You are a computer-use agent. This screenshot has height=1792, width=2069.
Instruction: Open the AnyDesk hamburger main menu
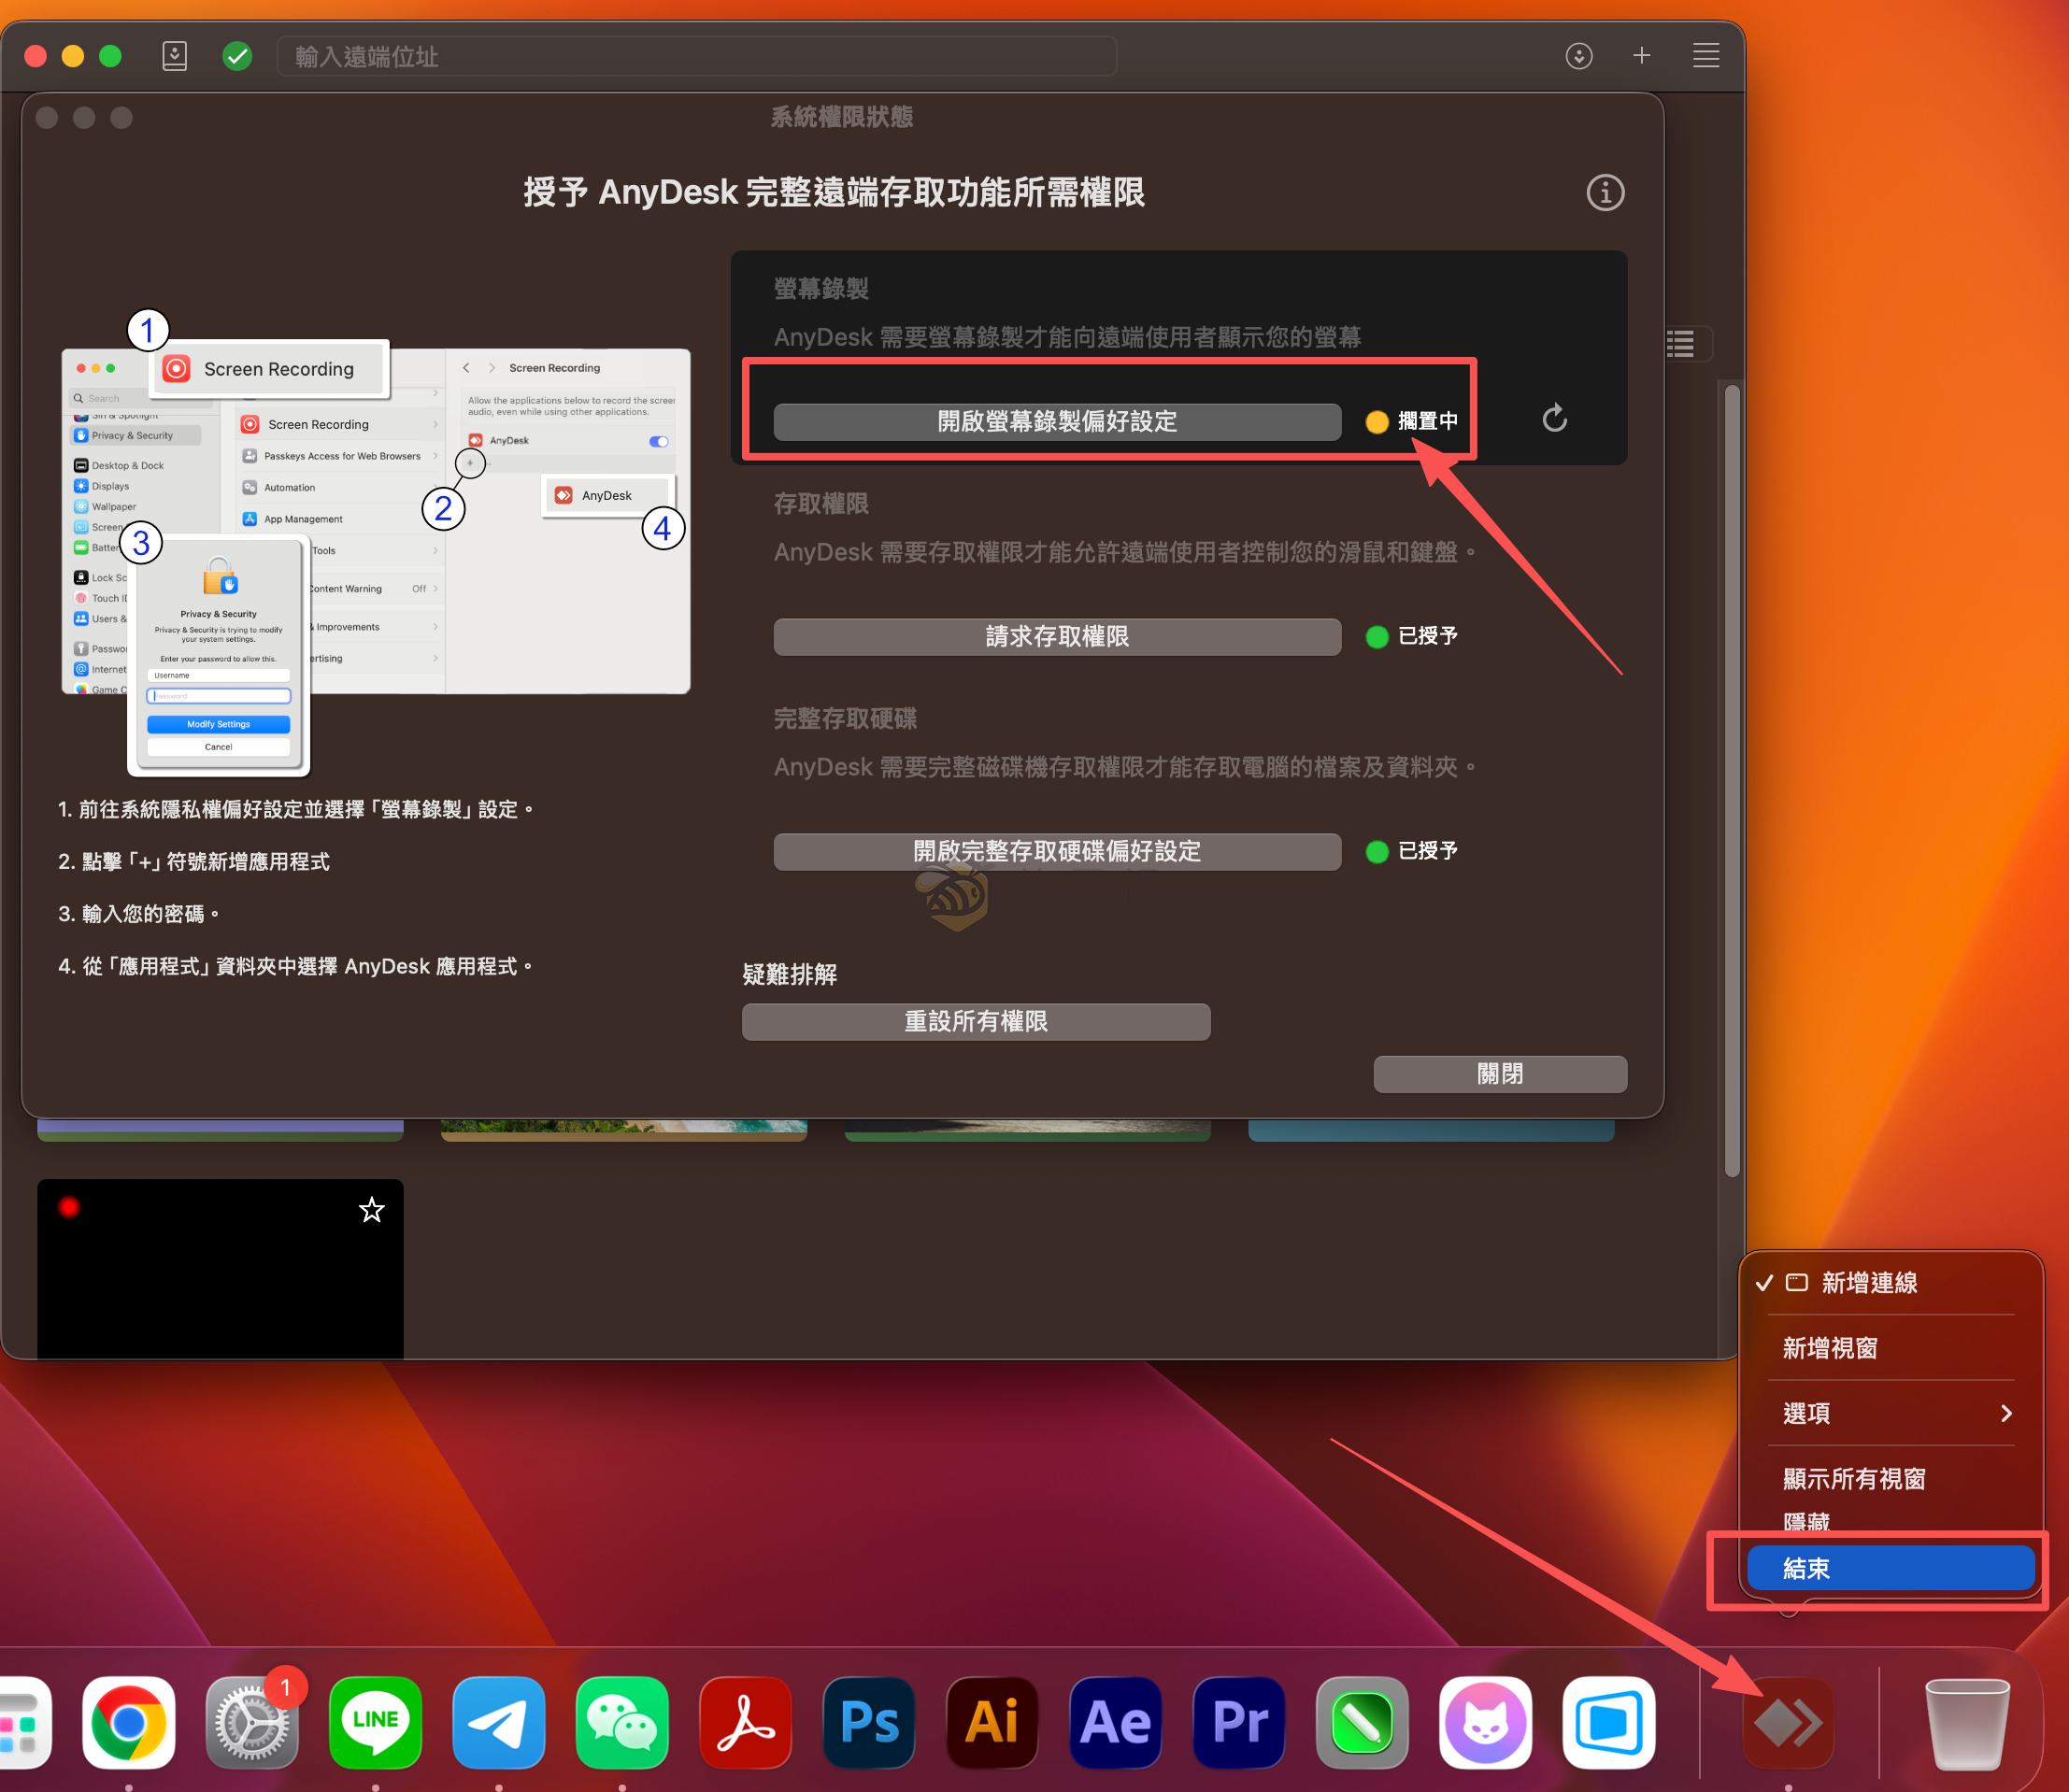(1706, 56)
